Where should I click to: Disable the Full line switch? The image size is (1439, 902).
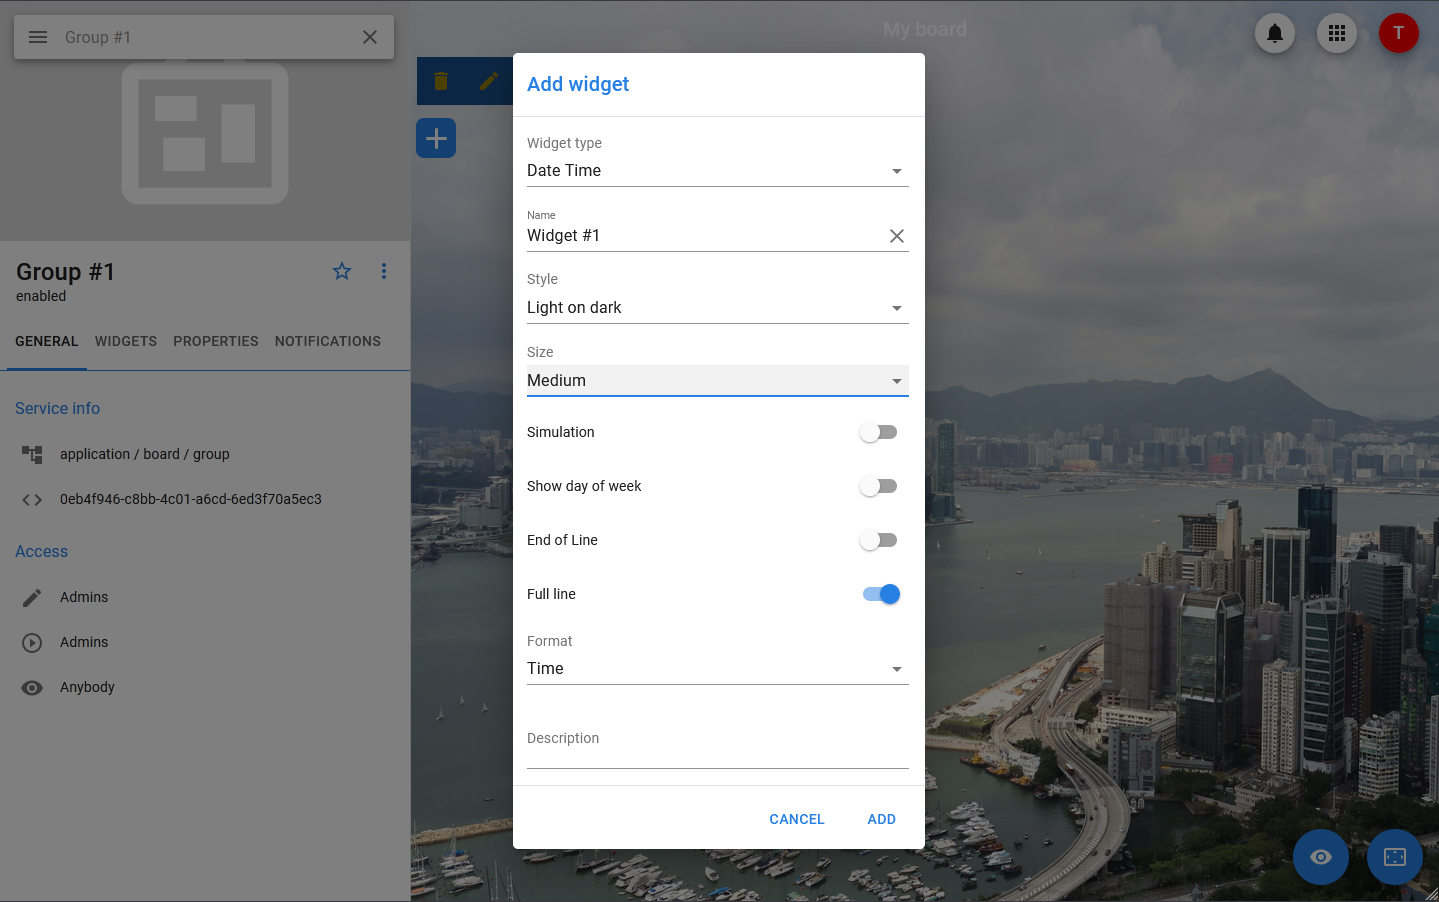pyautogui.click(x=881, y=594)
